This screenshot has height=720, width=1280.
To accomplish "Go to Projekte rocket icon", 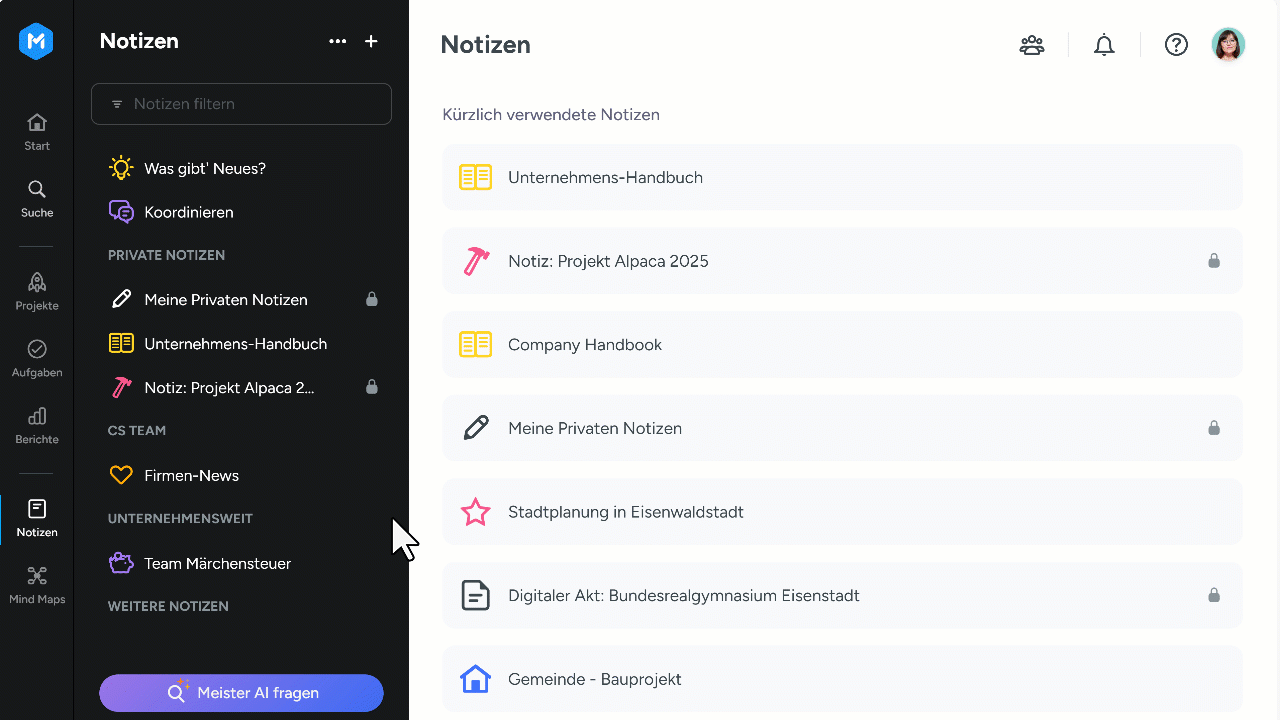I will 37,282.
